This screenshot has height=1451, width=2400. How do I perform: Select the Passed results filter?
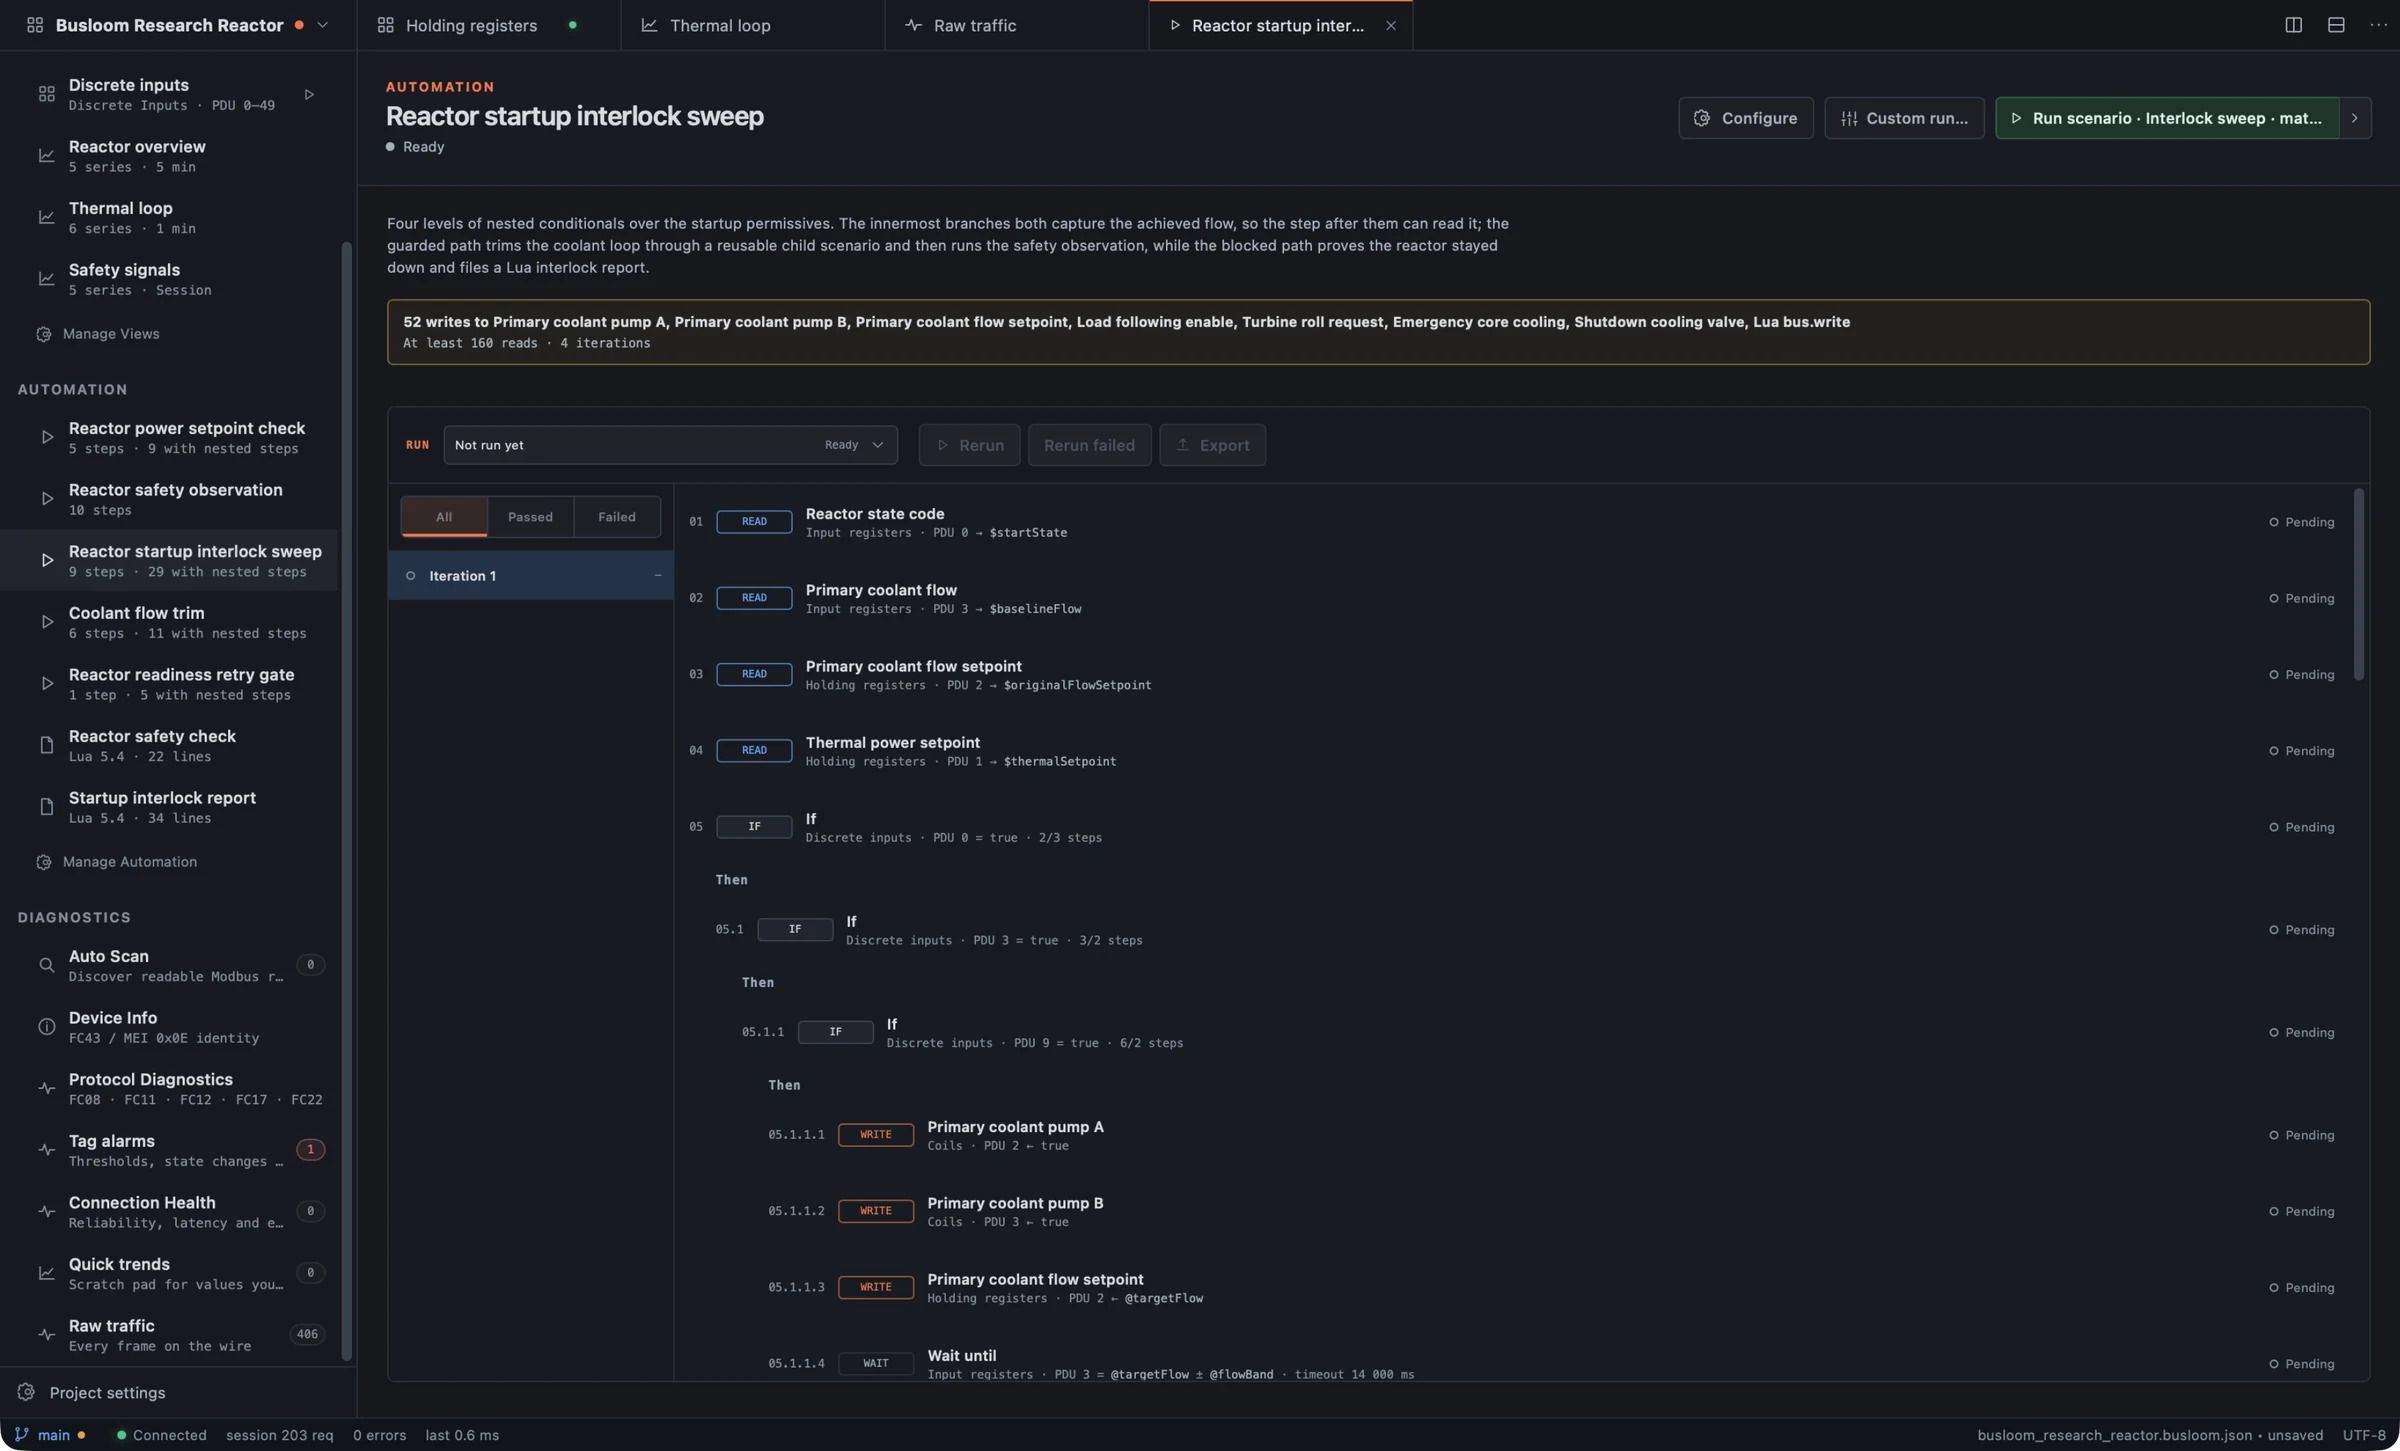click(x=530, y=517)
